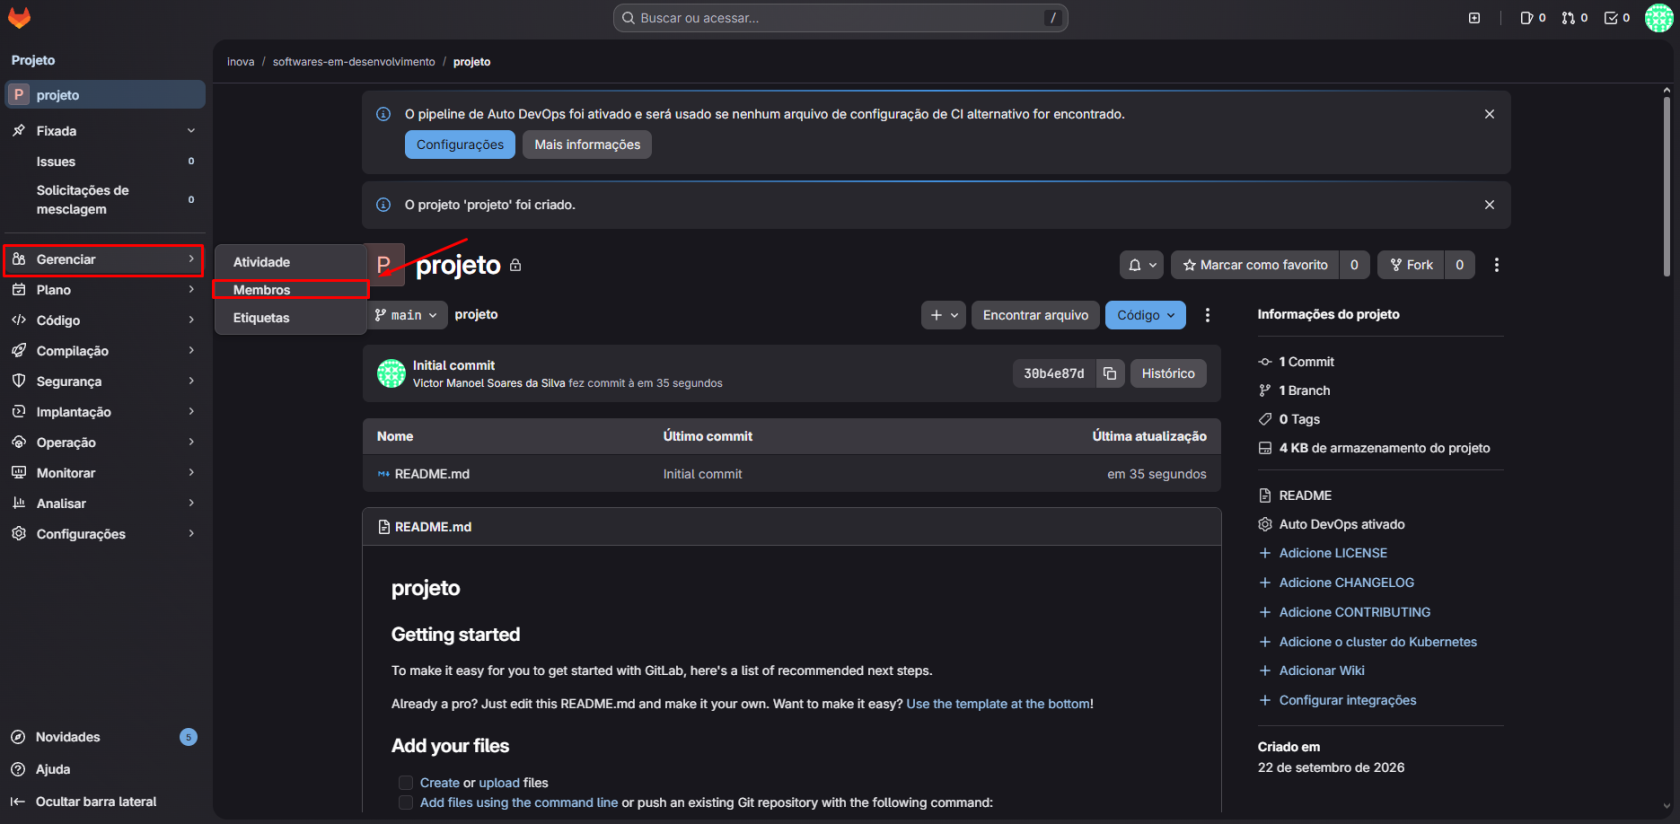Click the Initial commit author avatar
Image resolution: width=1680 pixels, height=824 pixels.
click(391, 374)
